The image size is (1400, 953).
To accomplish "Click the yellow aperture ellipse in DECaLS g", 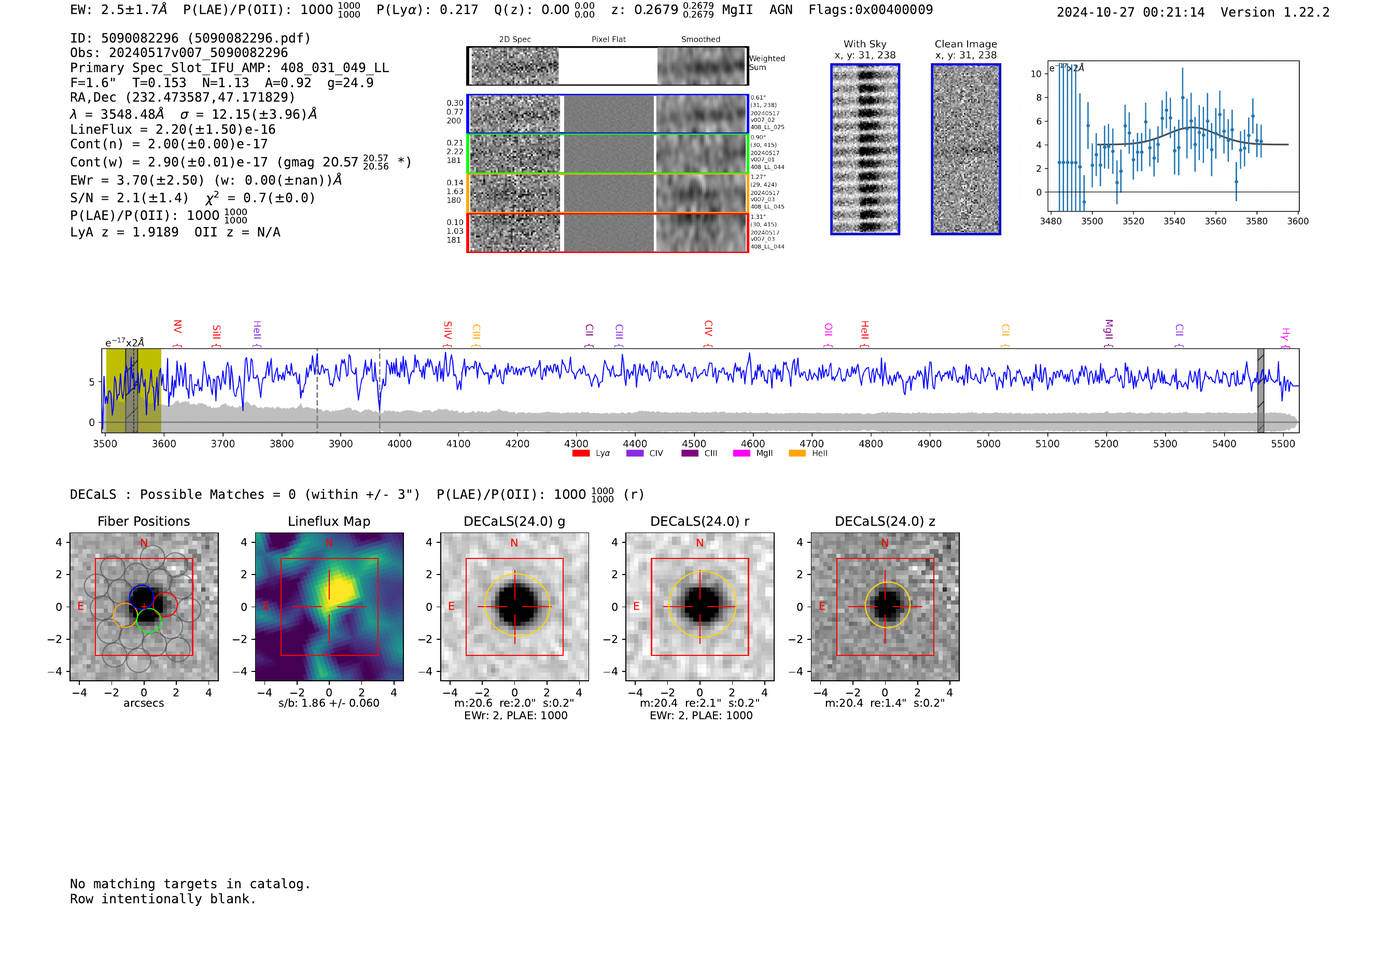I will [x=516, y=605].
